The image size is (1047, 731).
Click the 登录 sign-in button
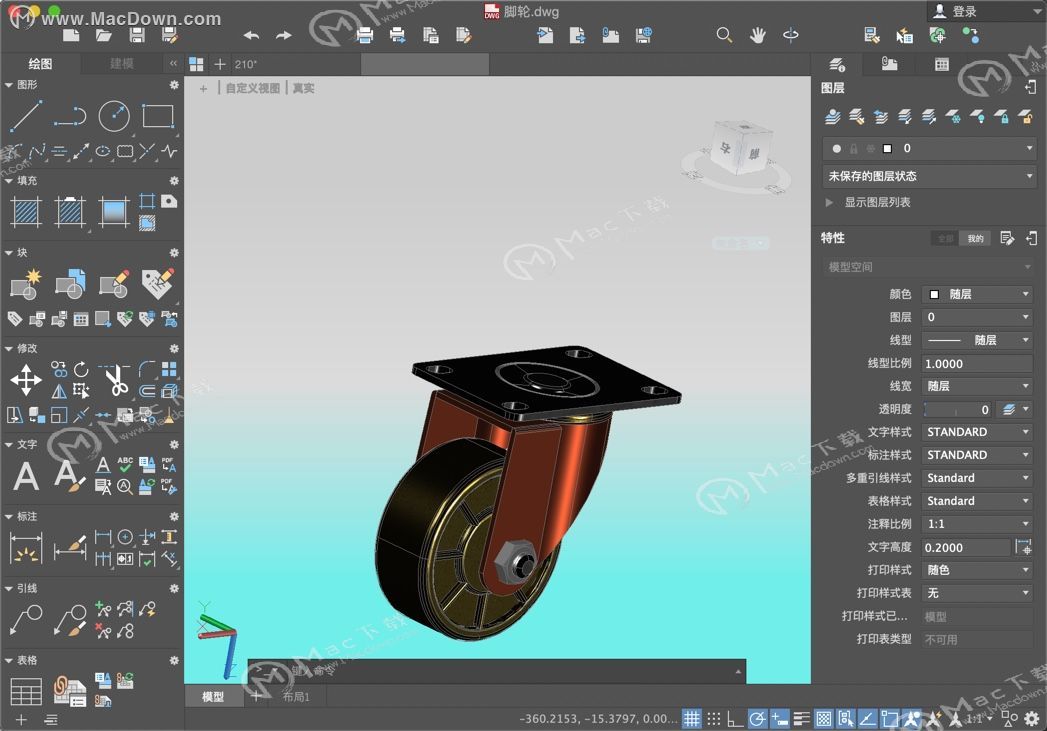click(956, 11)
